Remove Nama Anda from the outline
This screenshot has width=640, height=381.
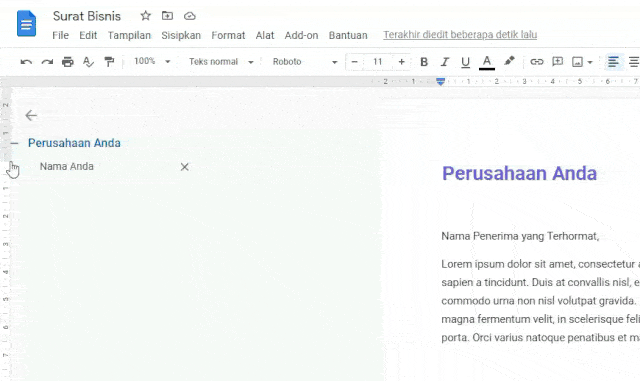[x=184, y=167]
